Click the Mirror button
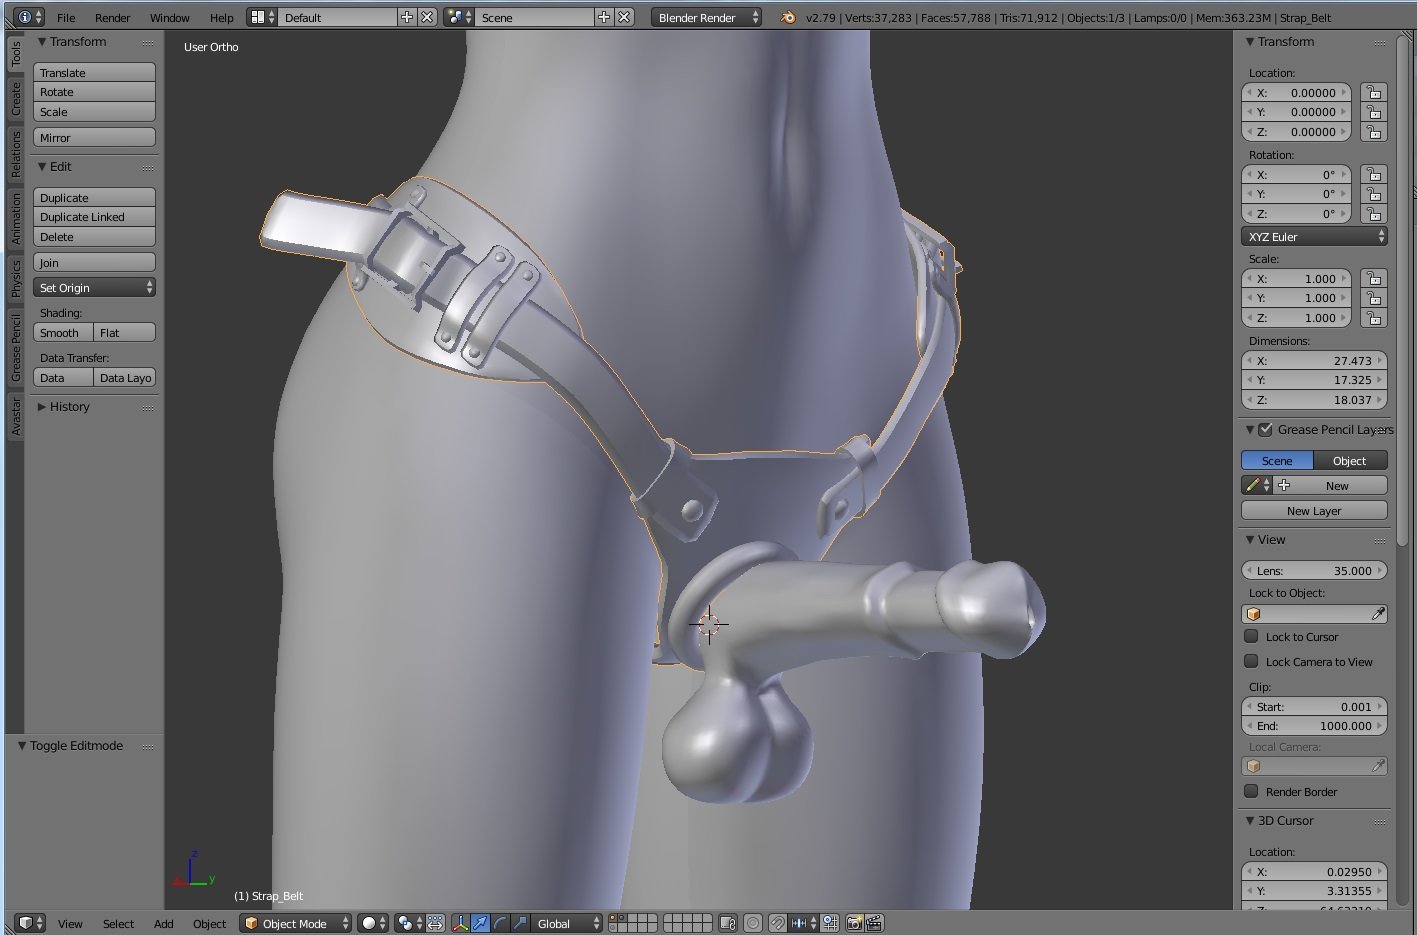Screen dimensions: 1417x935 [95, 137]
